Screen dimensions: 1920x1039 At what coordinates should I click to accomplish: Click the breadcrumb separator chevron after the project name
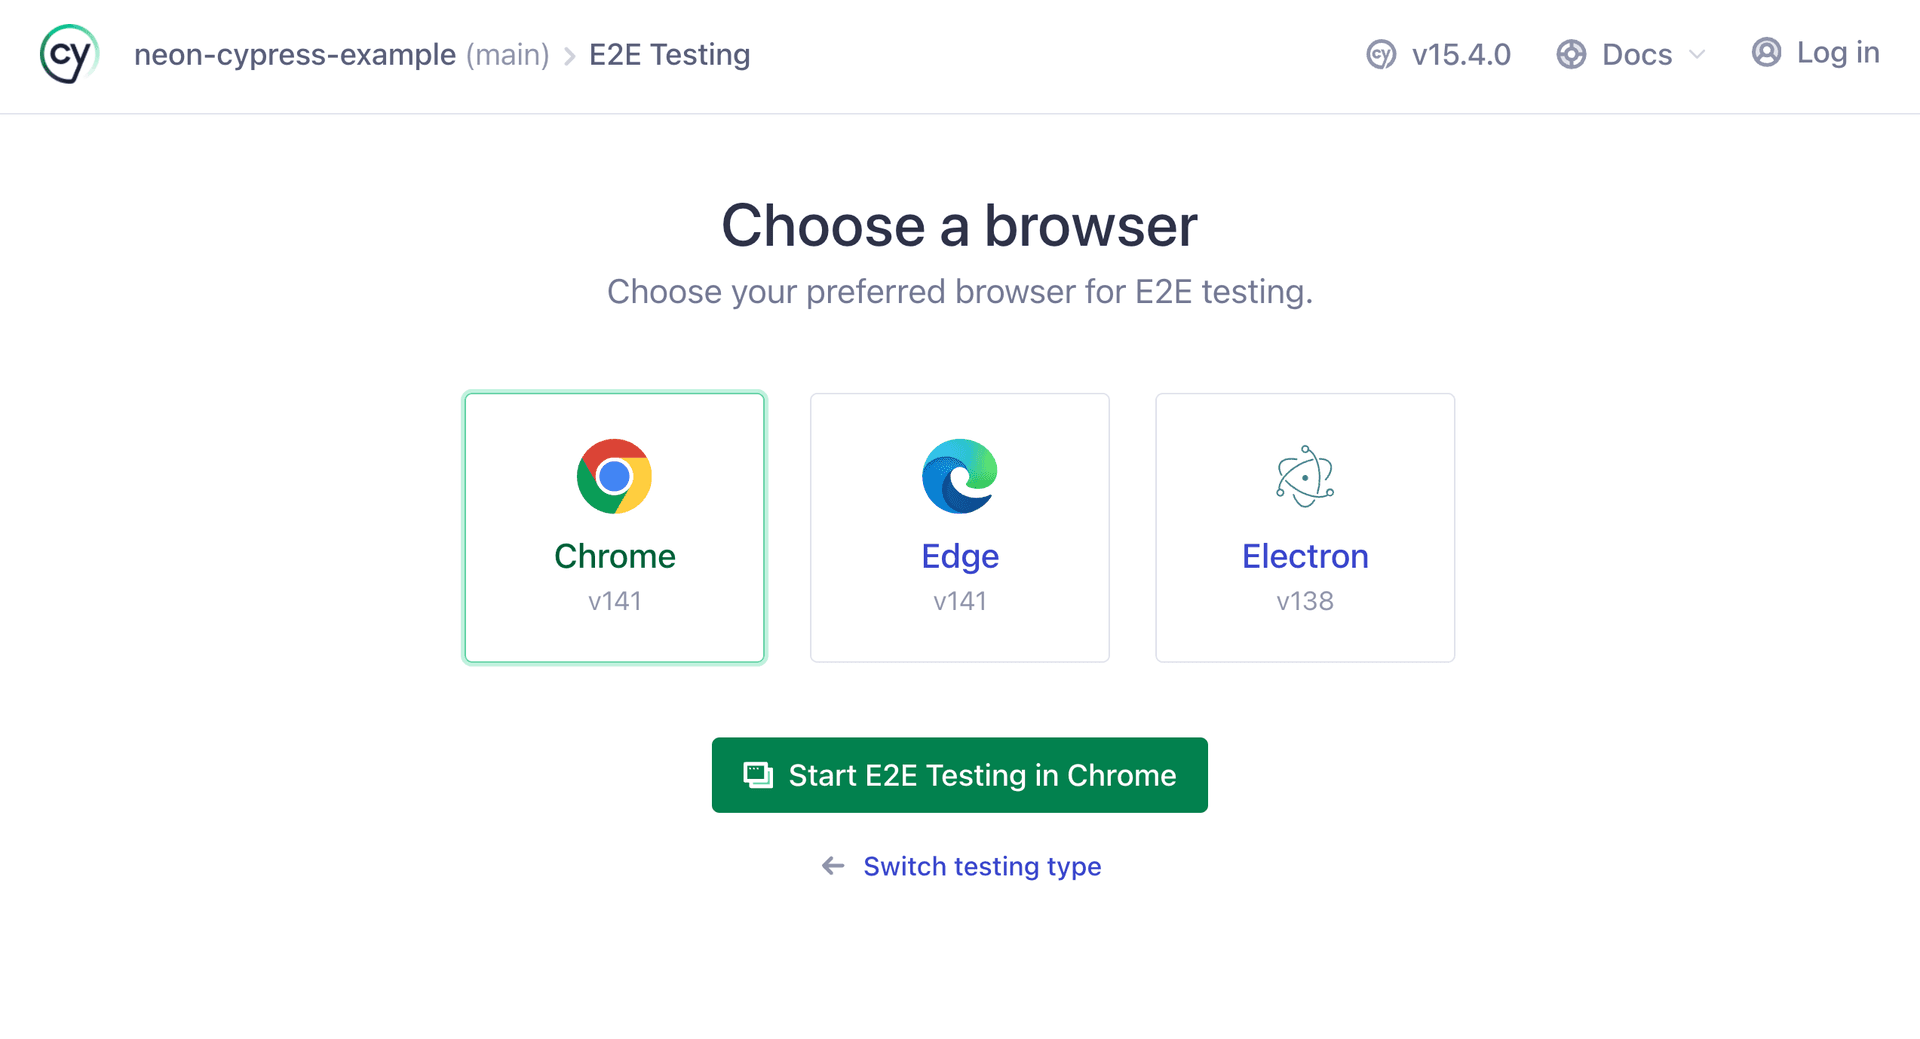tap(568, 56)
